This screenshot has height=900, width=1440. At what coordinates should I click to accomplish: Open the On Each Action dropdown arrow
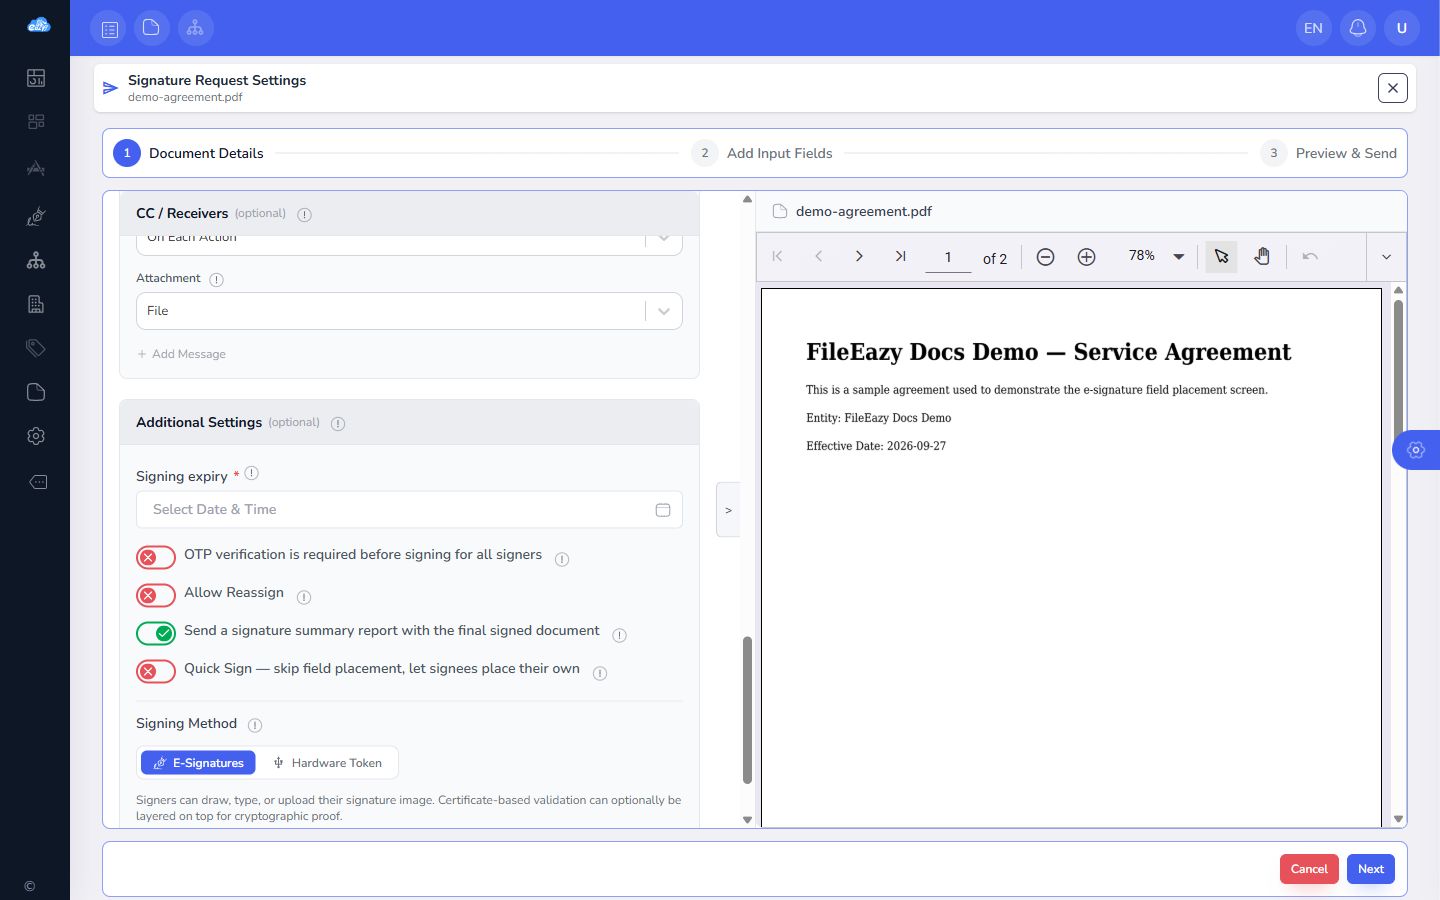click(664, 240)
